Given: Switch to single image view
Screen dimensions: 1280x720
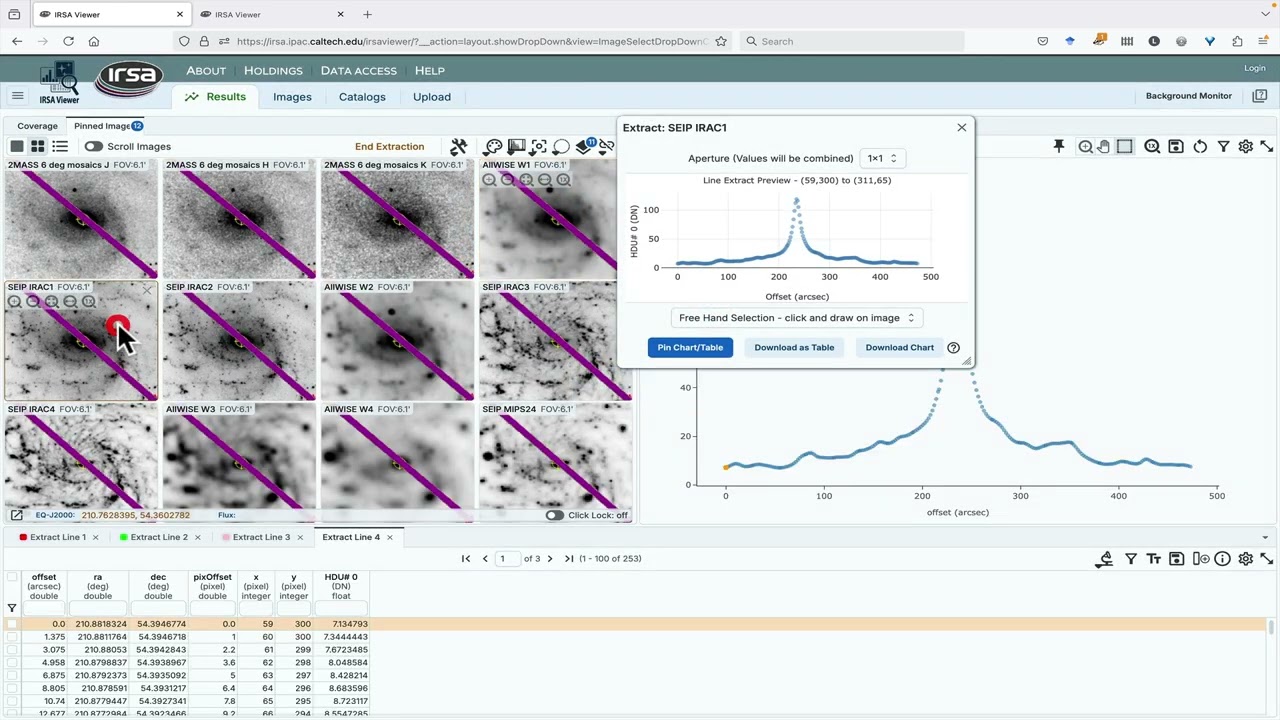Looking at the screenshot, I should pos(17,146).
